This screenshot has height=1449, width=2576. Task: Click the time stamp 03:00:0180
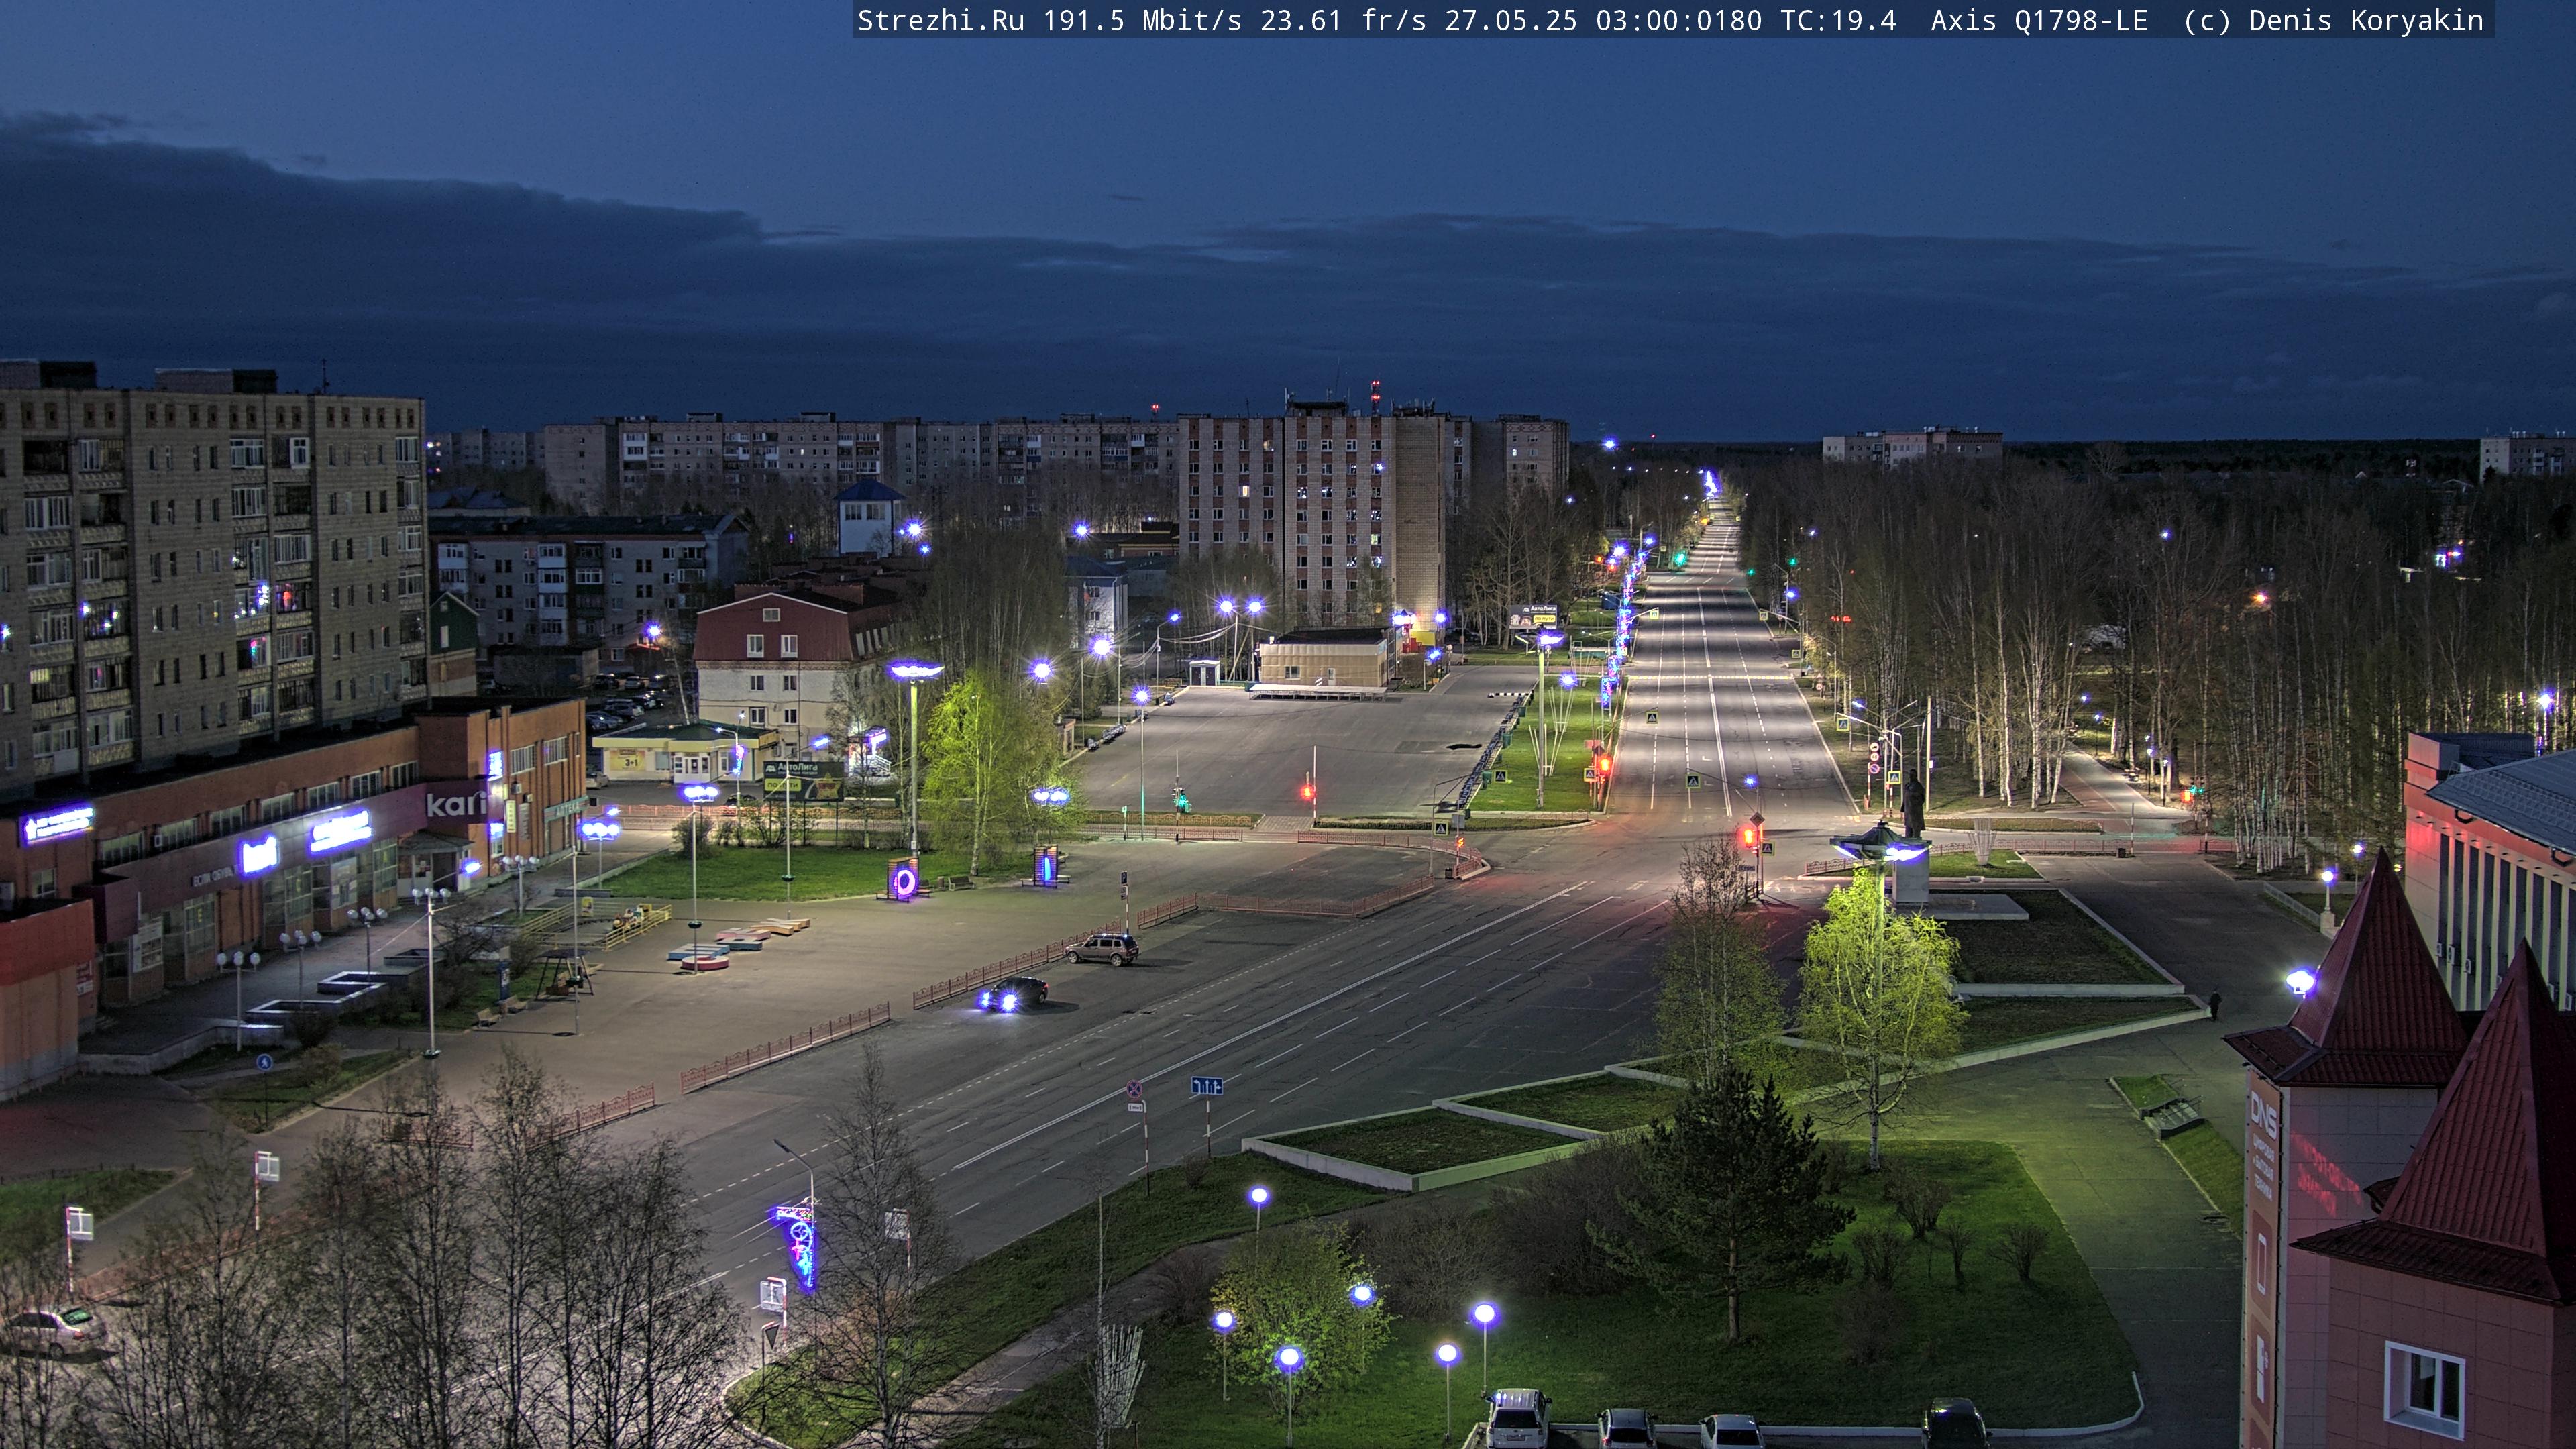[1678, 21]
